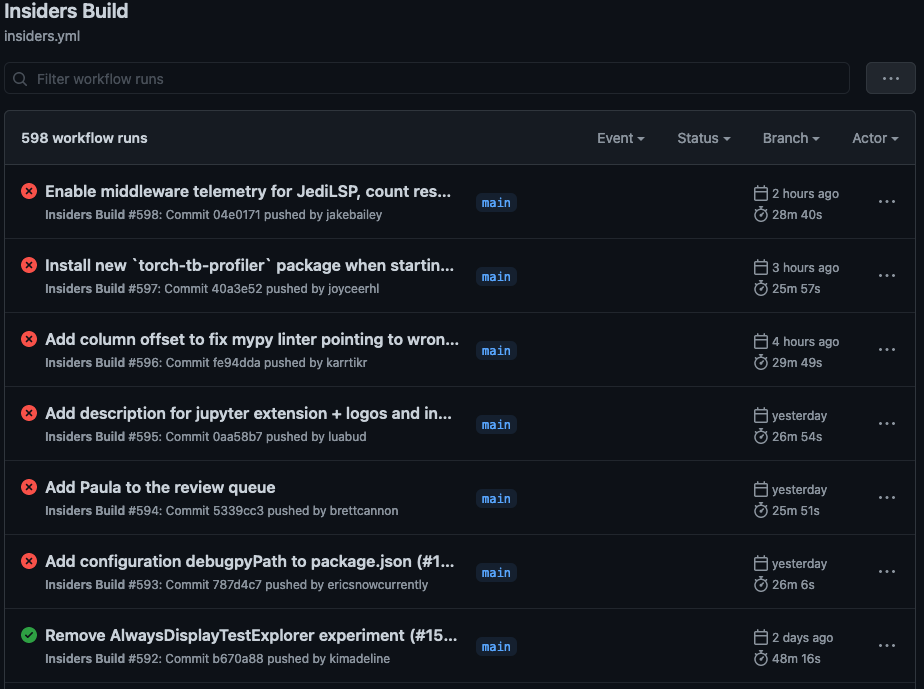Open the kebab menu for run #592
Image resolution: width=924 pixels, height=689 pixels.
tap(886, 645)
